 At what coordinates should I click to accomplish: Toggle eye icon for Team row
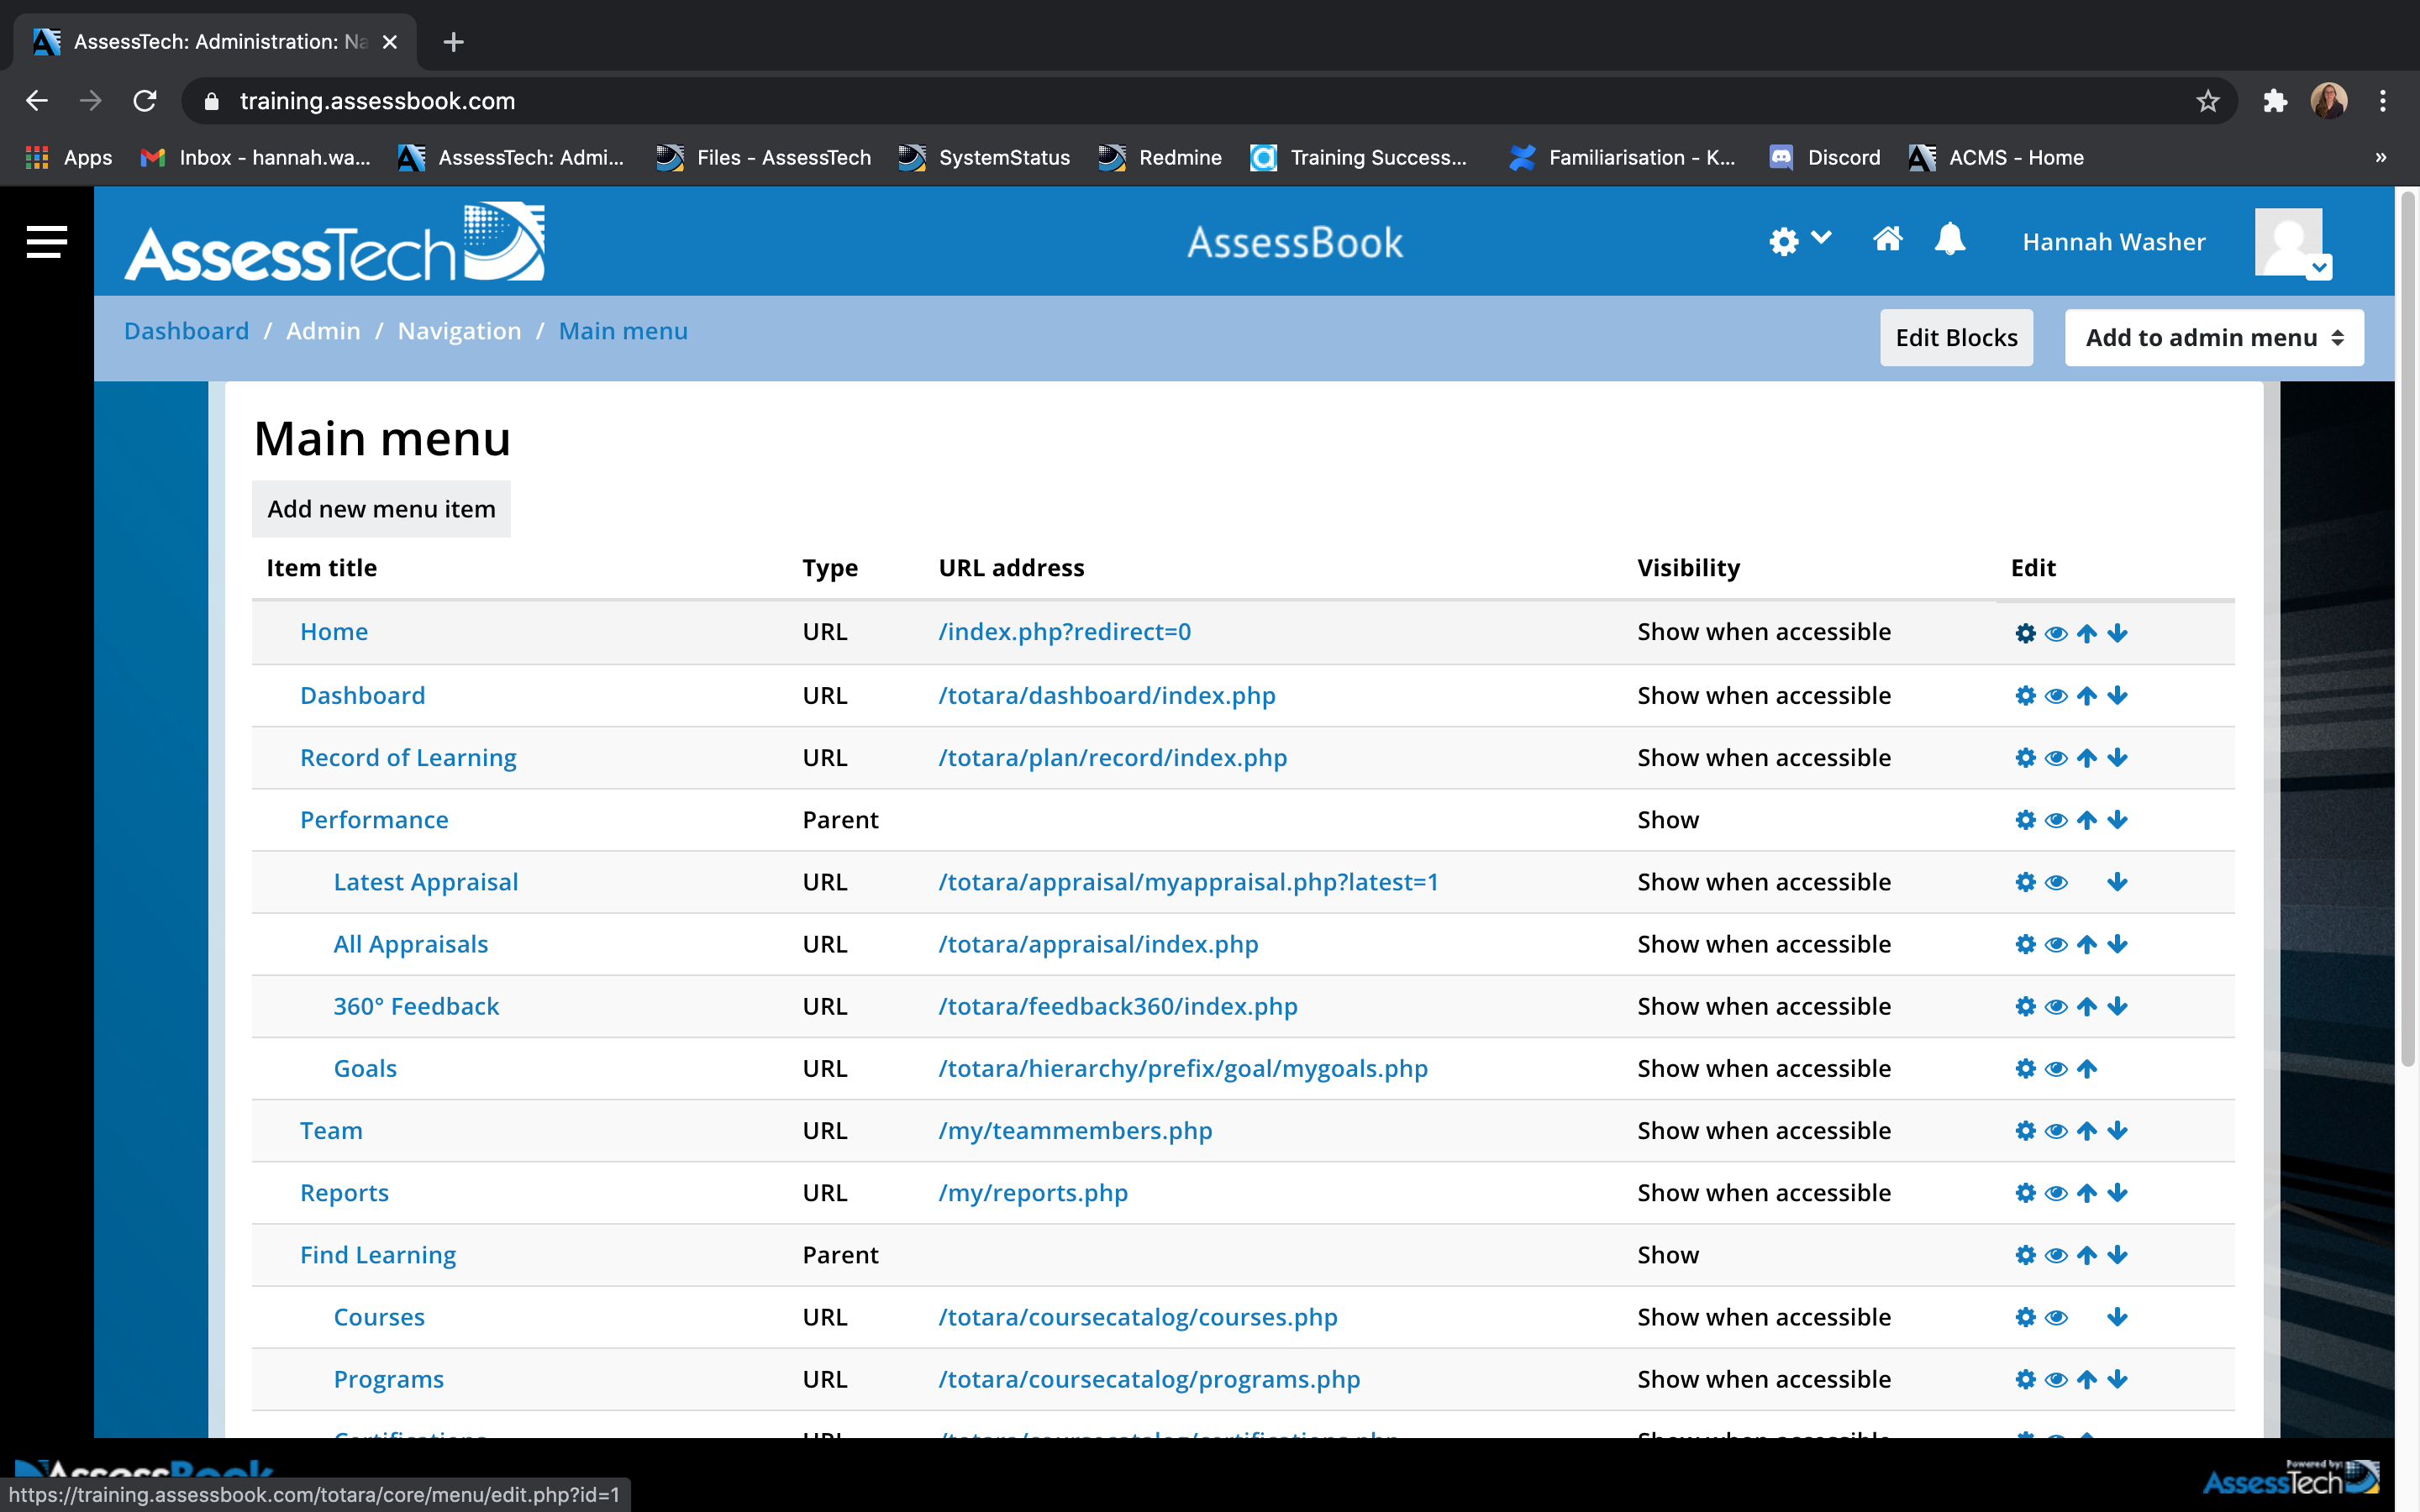[2056, 1131]
